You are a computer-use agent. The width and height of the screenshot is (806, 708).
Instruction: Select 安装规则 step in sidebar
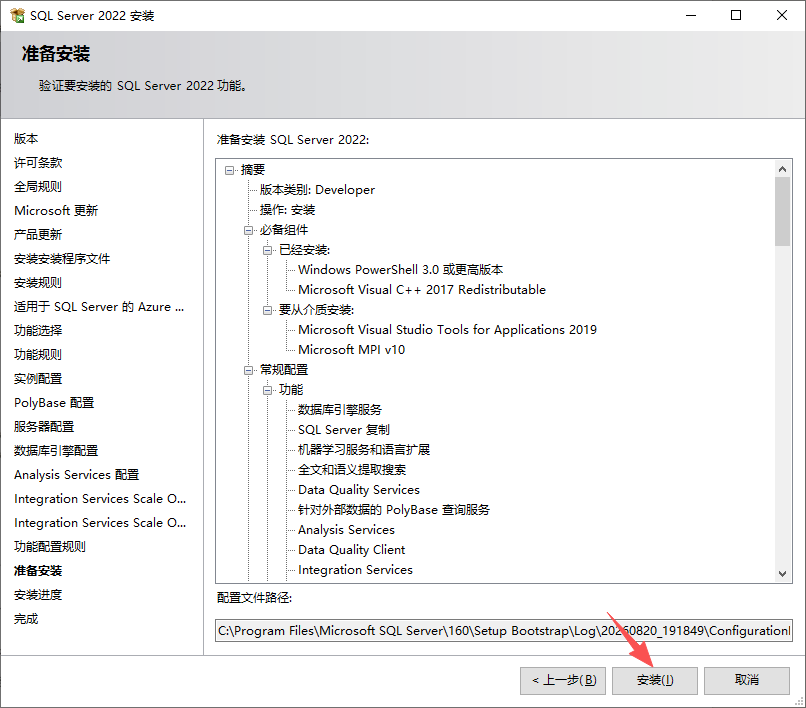[x=38, y=282]
